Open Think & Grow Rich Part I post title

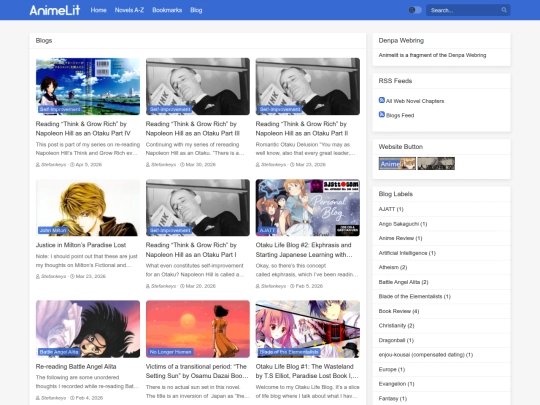point(191,250)
